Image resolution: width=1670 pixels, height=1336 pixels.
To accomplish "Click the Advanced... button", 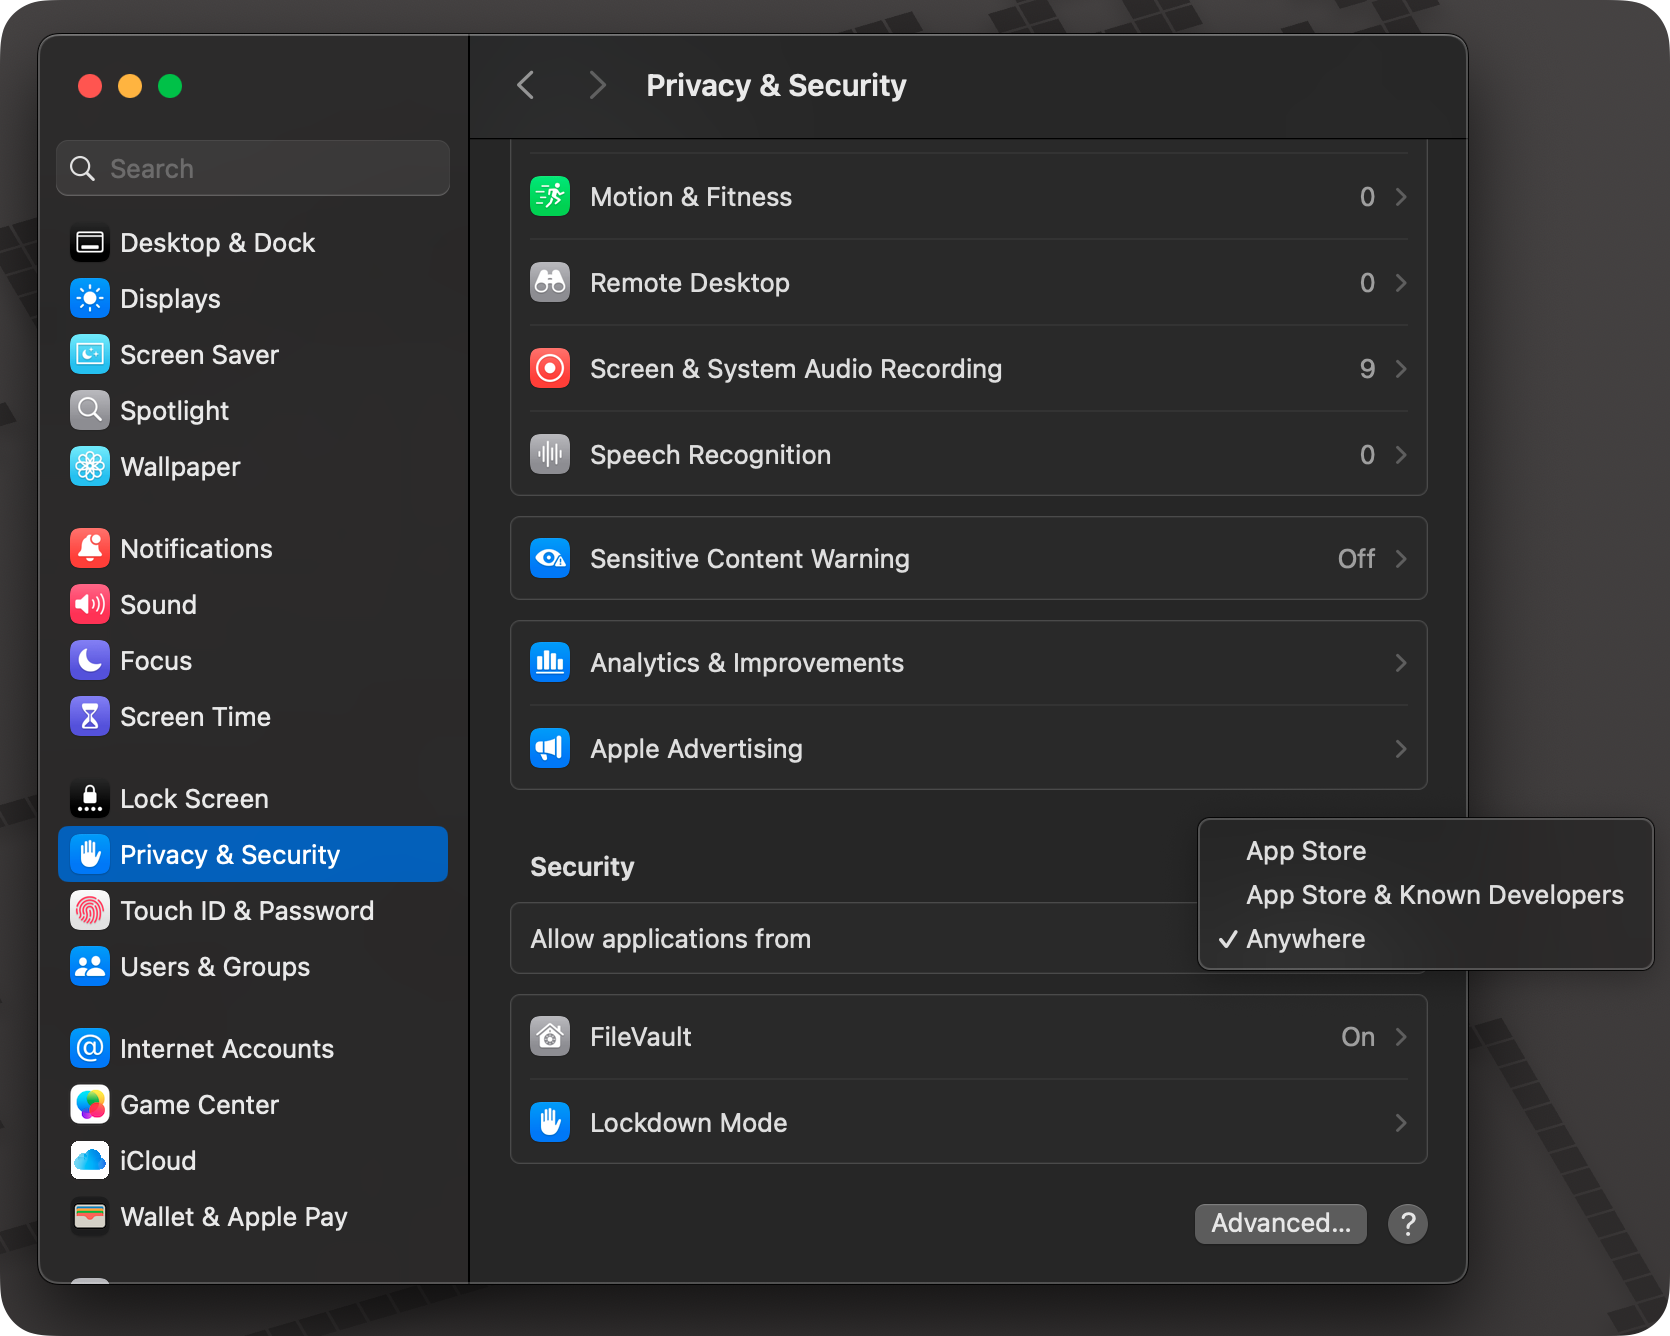I will click(1280, 1223).
